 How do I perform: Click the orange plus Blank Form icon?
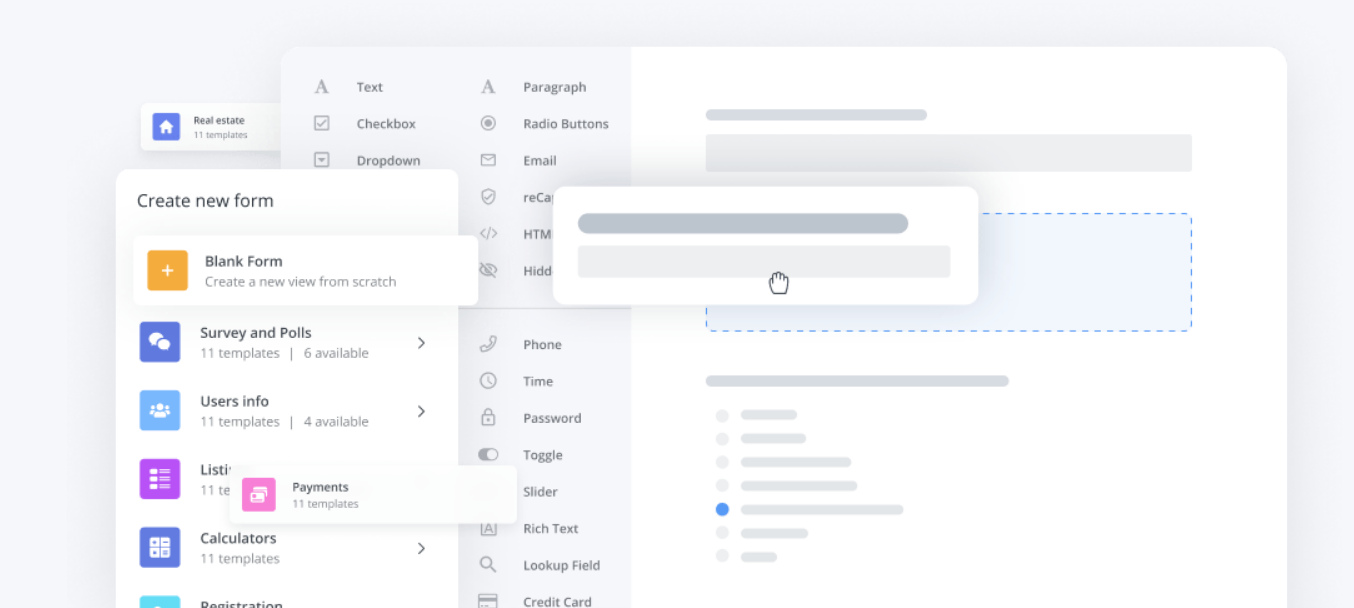[167, 271]
